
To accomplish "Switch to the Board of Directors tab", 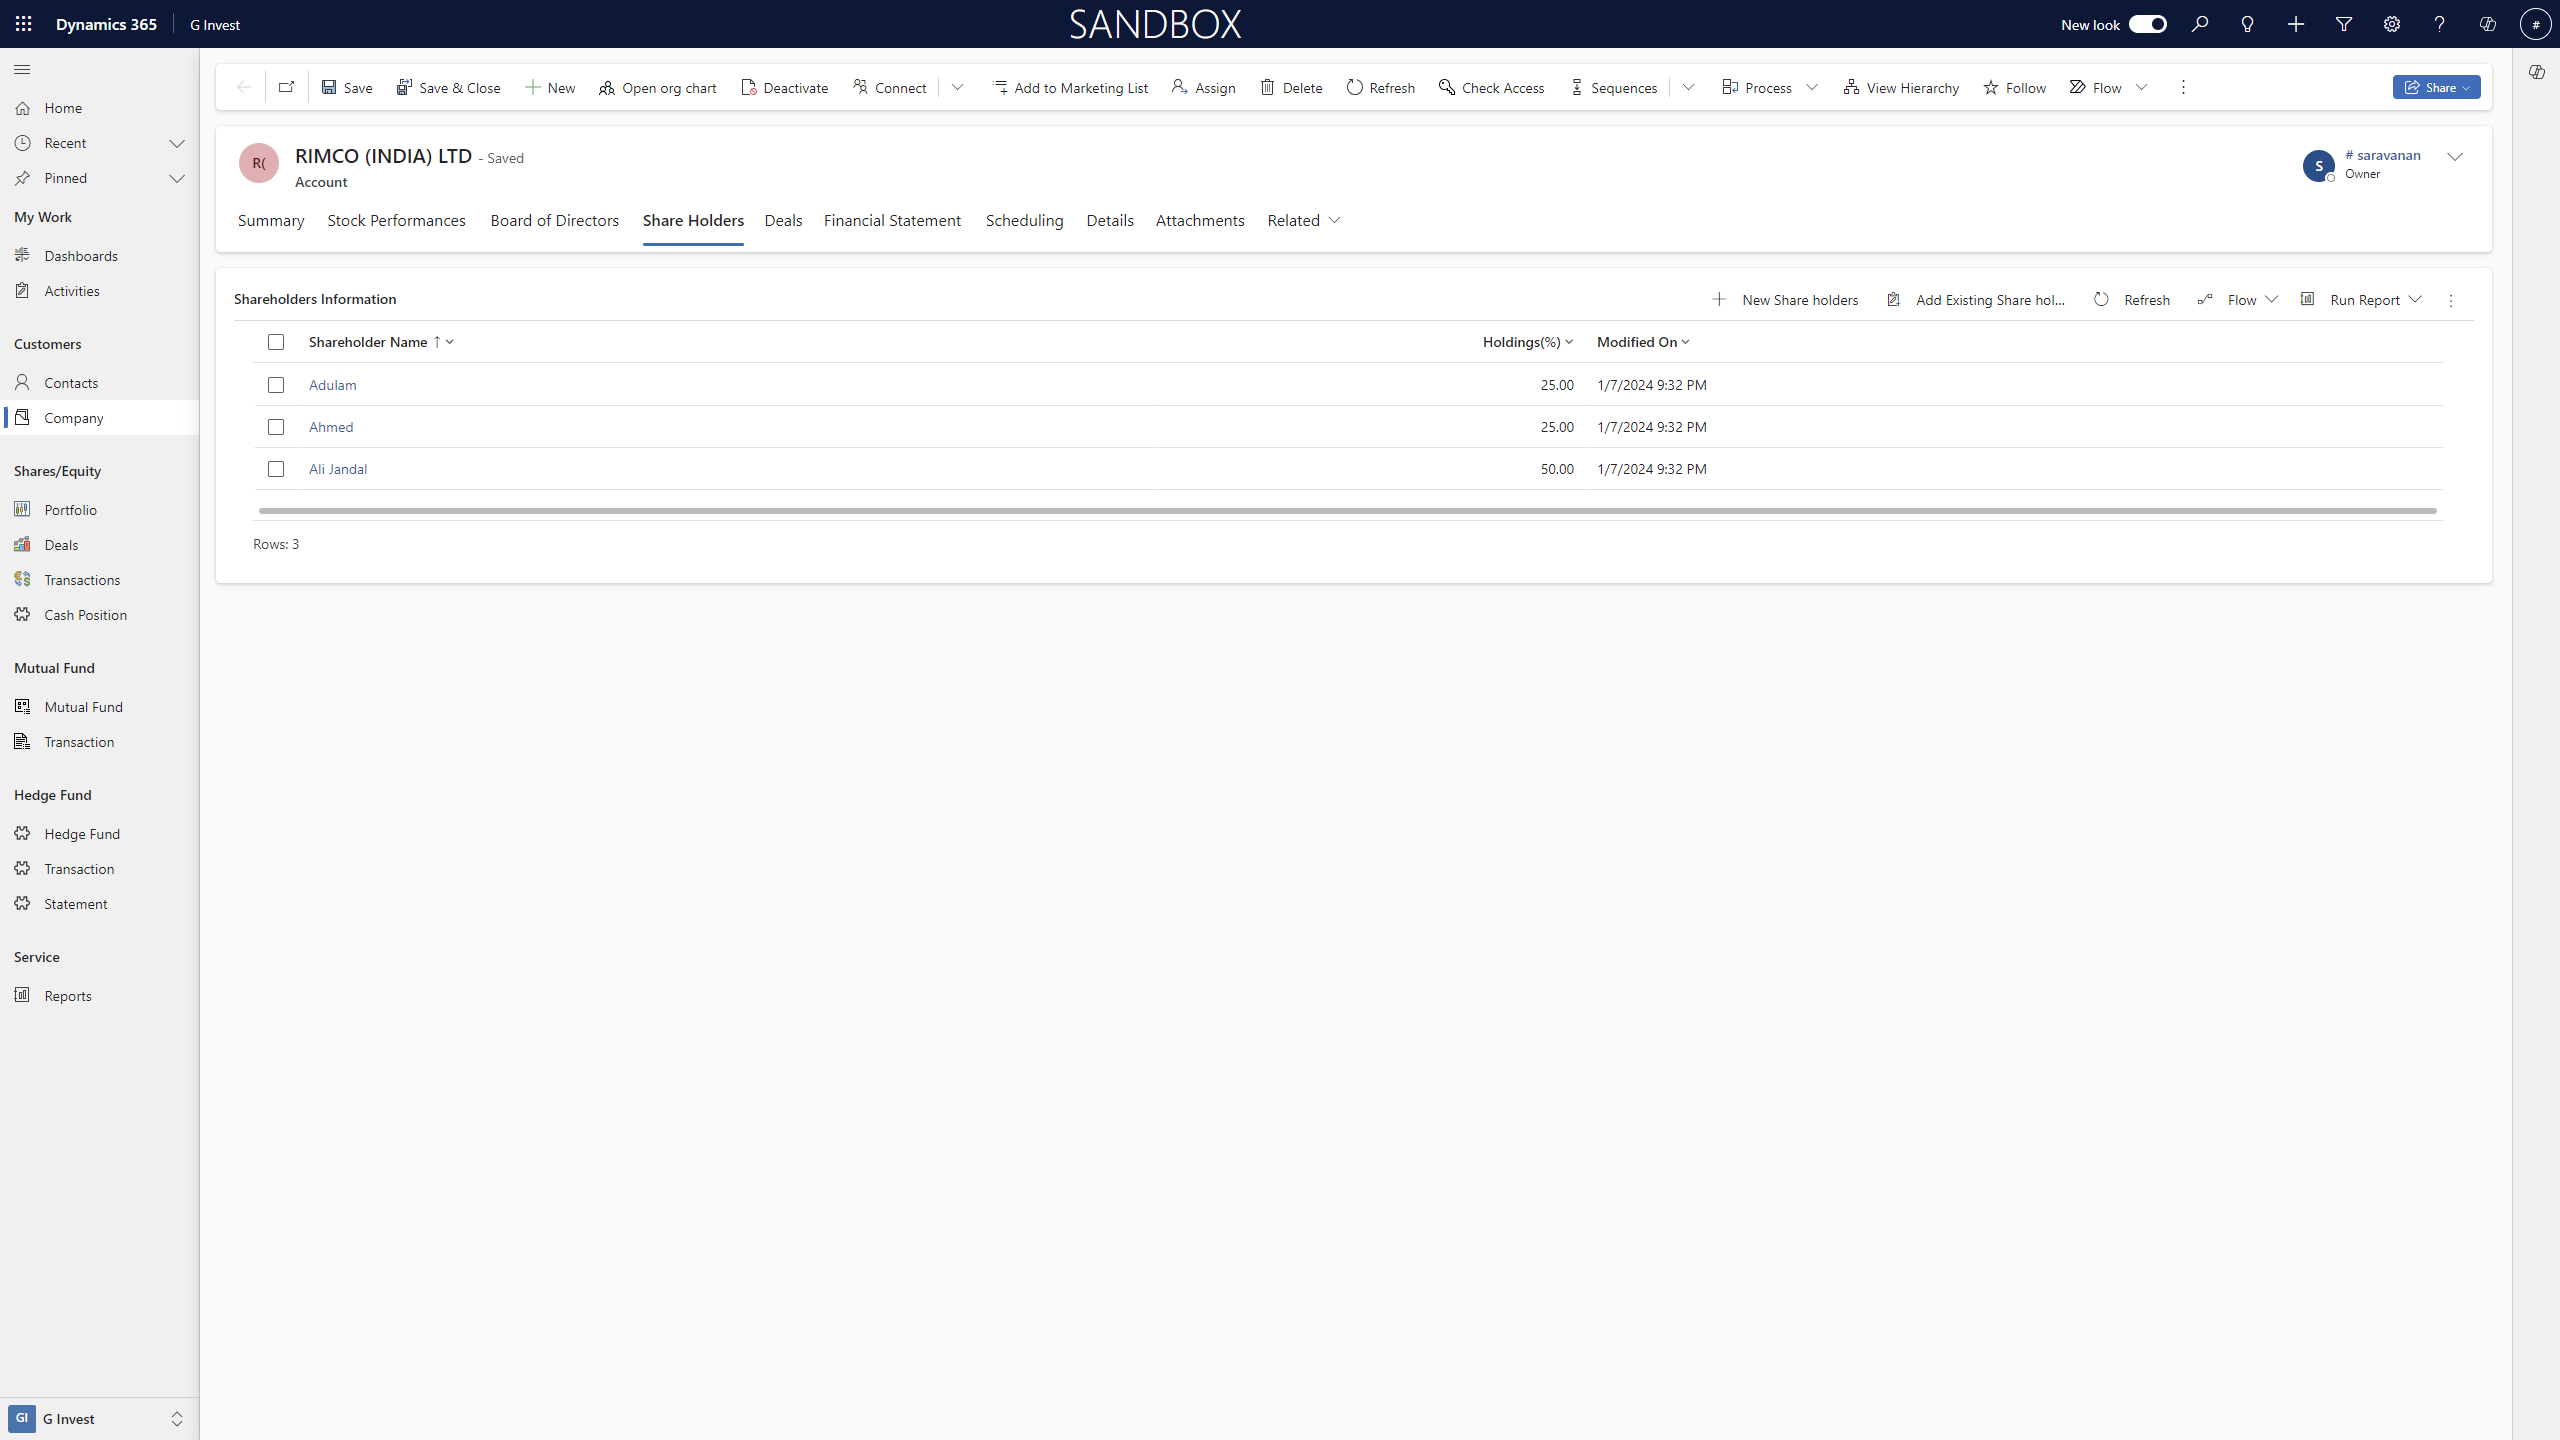I will pyautogui.click(x=554, y=220).
